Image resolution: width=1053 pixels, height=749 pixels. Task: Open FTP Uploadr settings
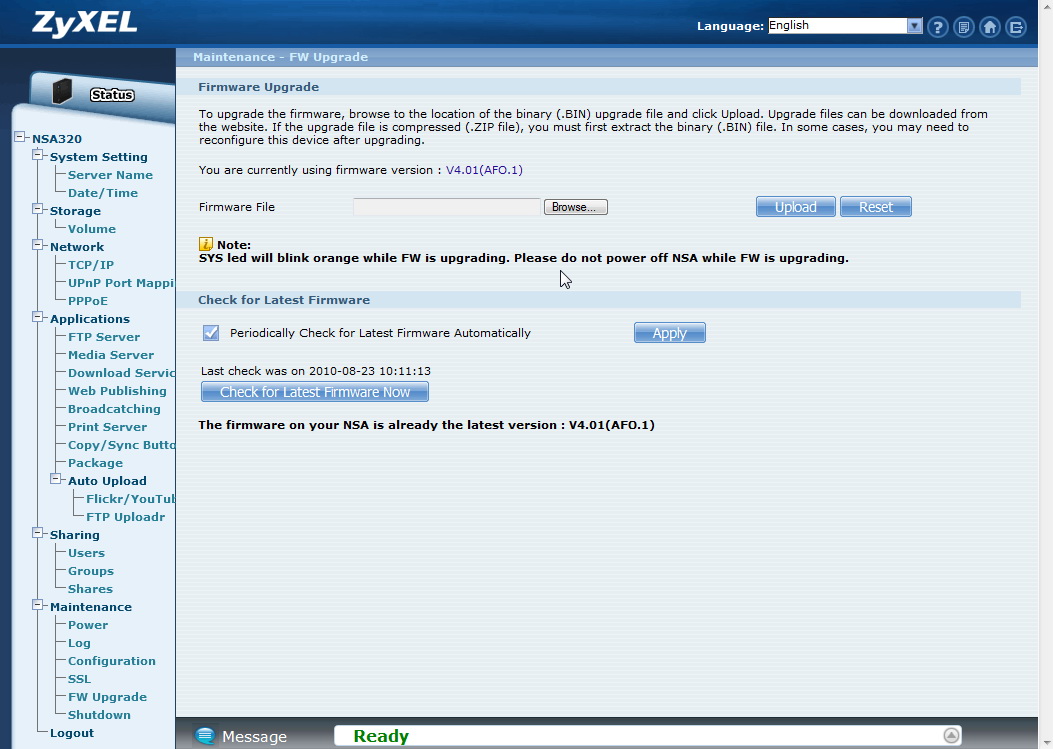tap(126, 517)
